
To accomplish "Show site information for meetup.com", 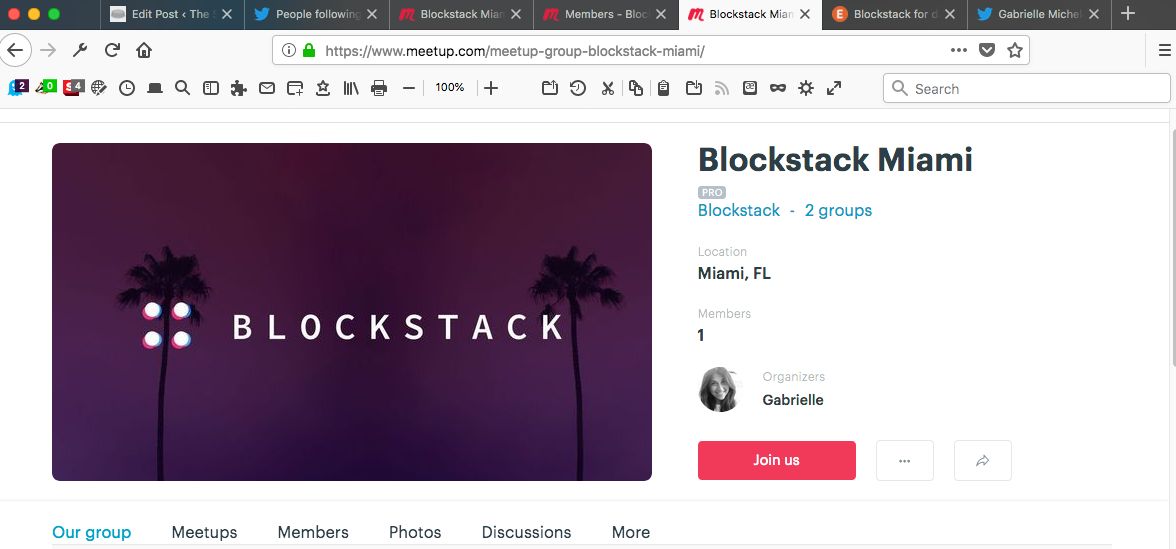I will click(289, 50).
